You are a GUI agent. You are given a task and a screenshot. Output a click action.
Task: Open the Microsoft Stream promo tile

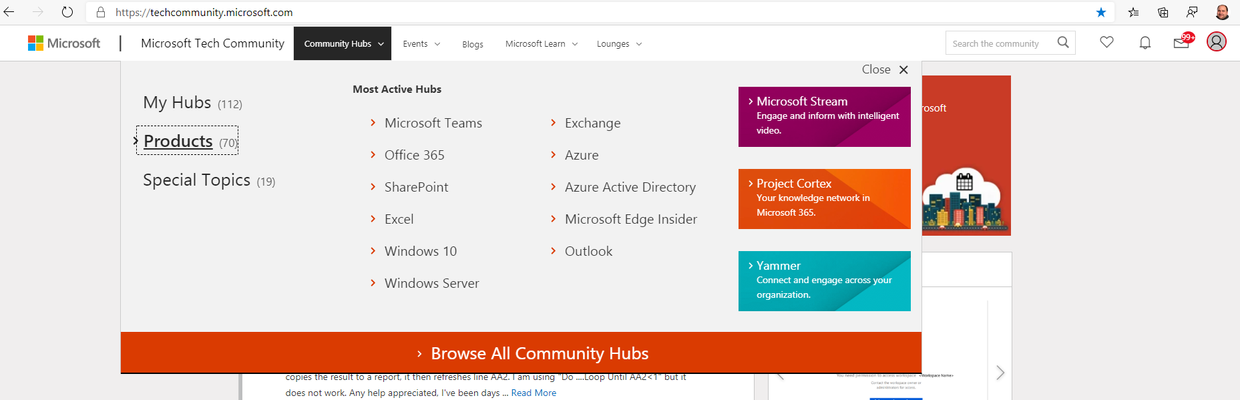tap(825, 117)
